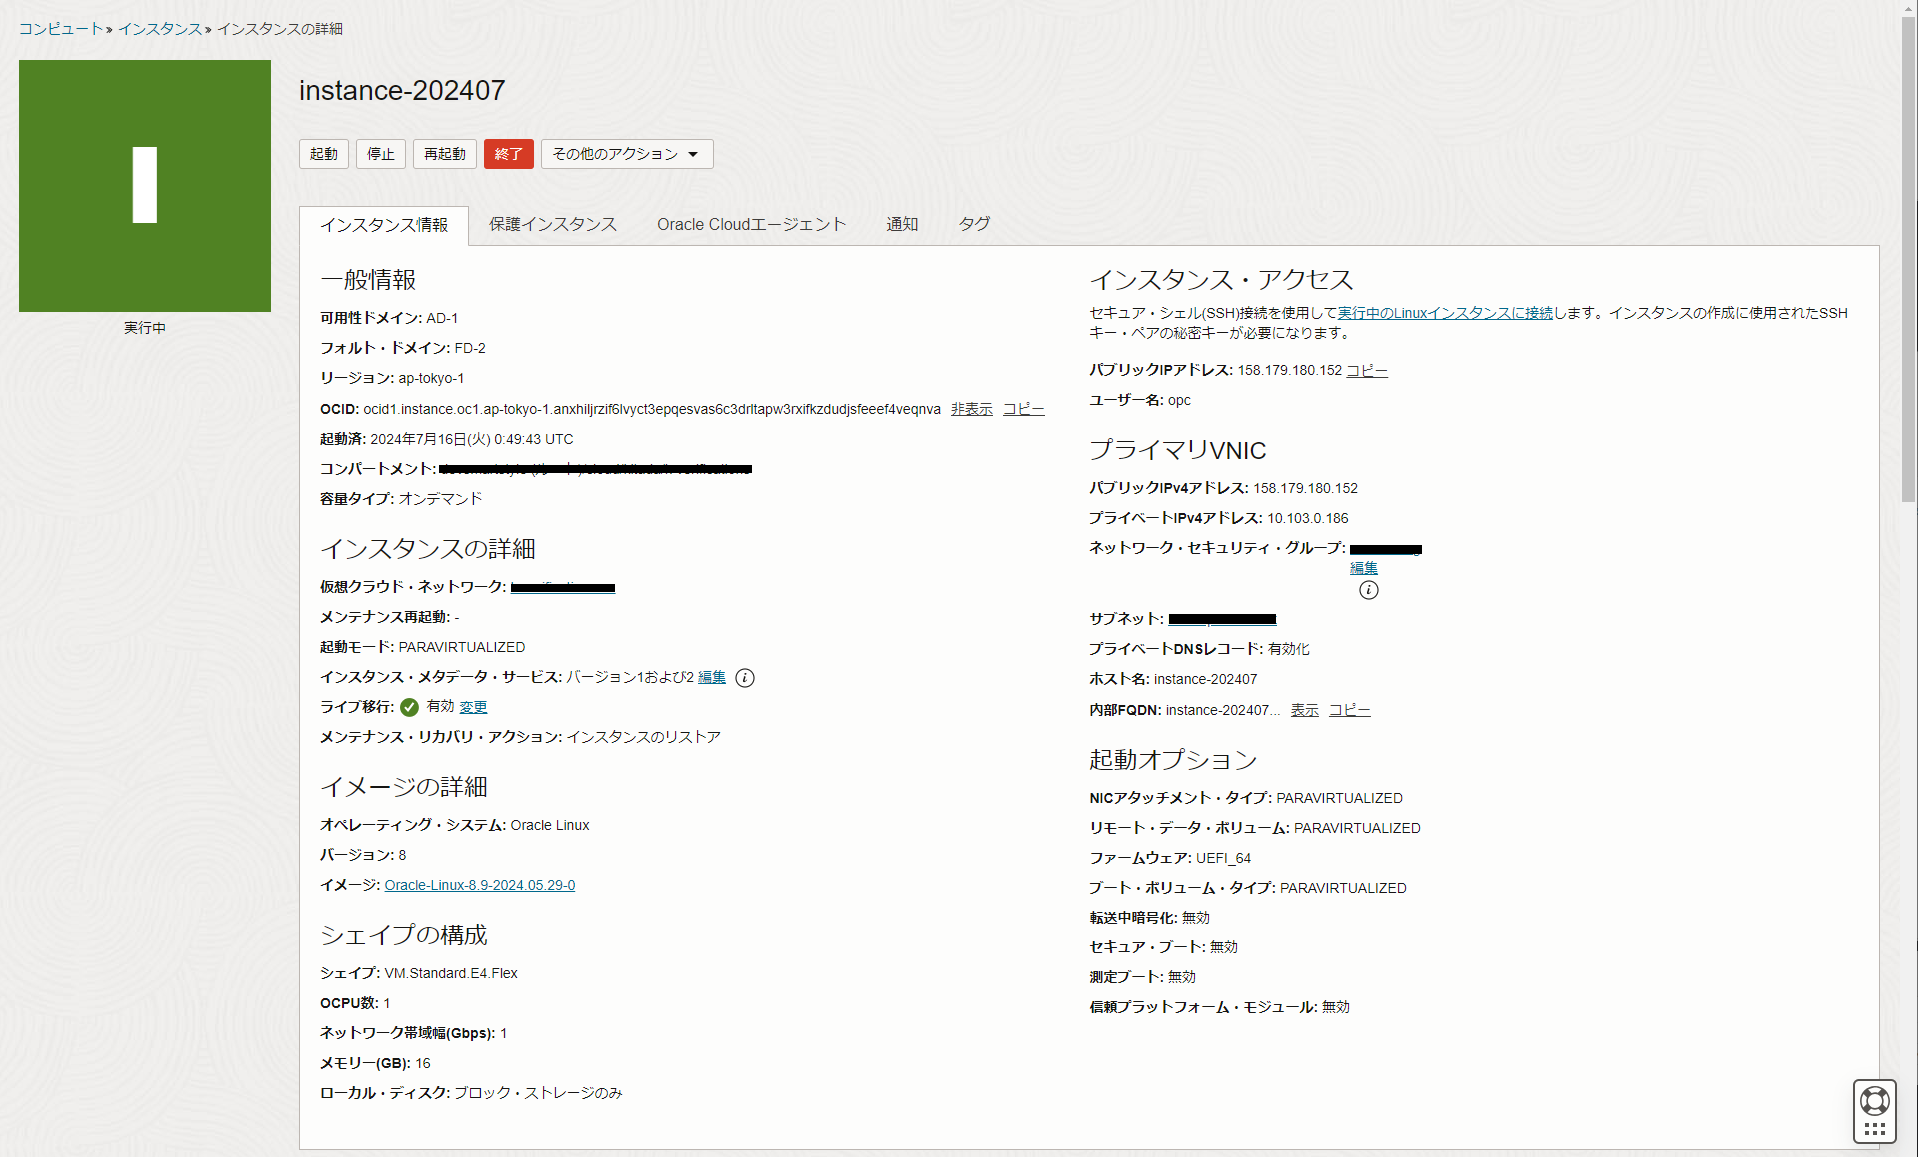Viewport: 1918px width, 1157px height.
Task: Click the 起動 button
Action: pos(324,154)
